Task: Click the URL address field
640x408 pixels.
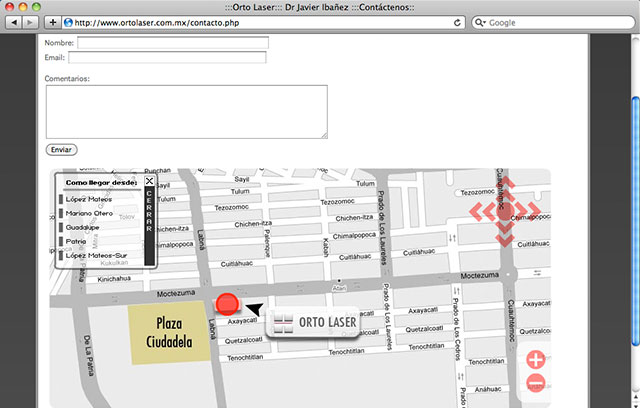Action: point(261,22)
